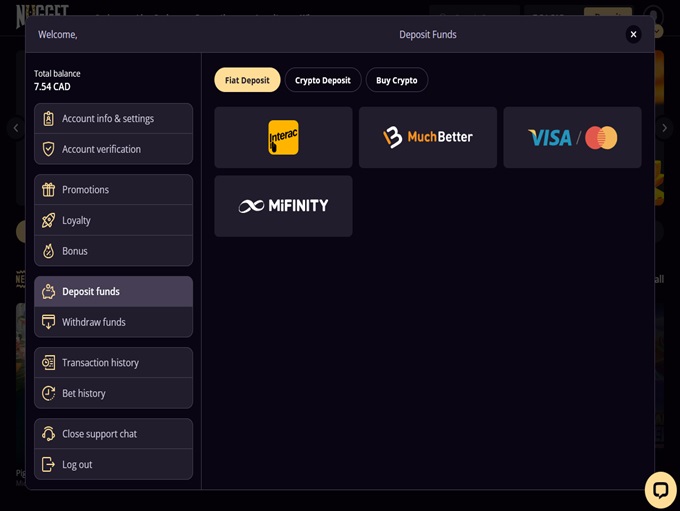Click the Account info & settings icon
The height and width of the screenshot is (511, 680).
coord(48,118)
